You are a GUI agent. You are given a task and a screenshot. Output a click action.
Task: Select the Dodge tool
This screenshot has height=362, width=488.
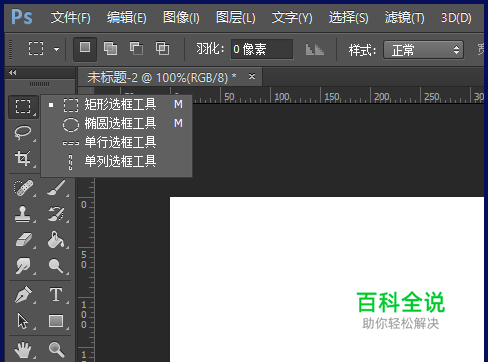tap(56, 266)
